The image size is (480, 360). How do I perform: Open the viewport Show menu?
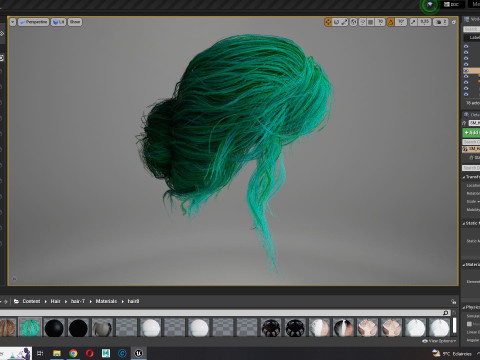coord(75,22)
